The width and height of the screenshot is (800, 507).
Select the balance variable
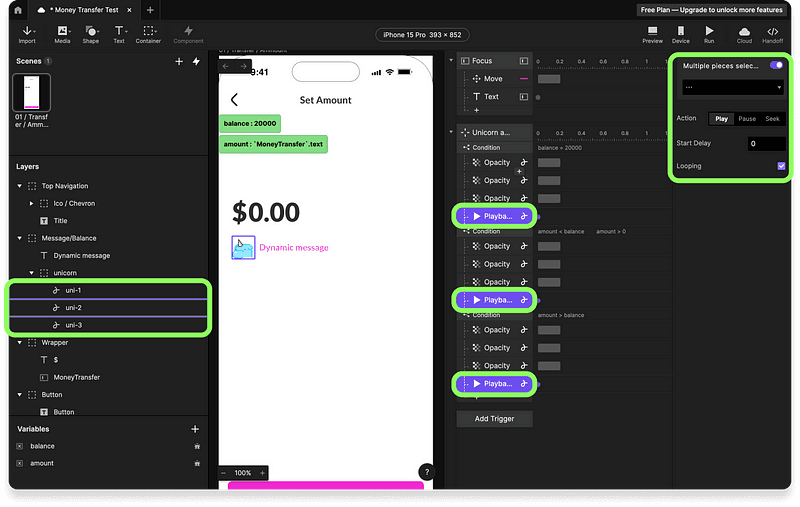[42, 446]
